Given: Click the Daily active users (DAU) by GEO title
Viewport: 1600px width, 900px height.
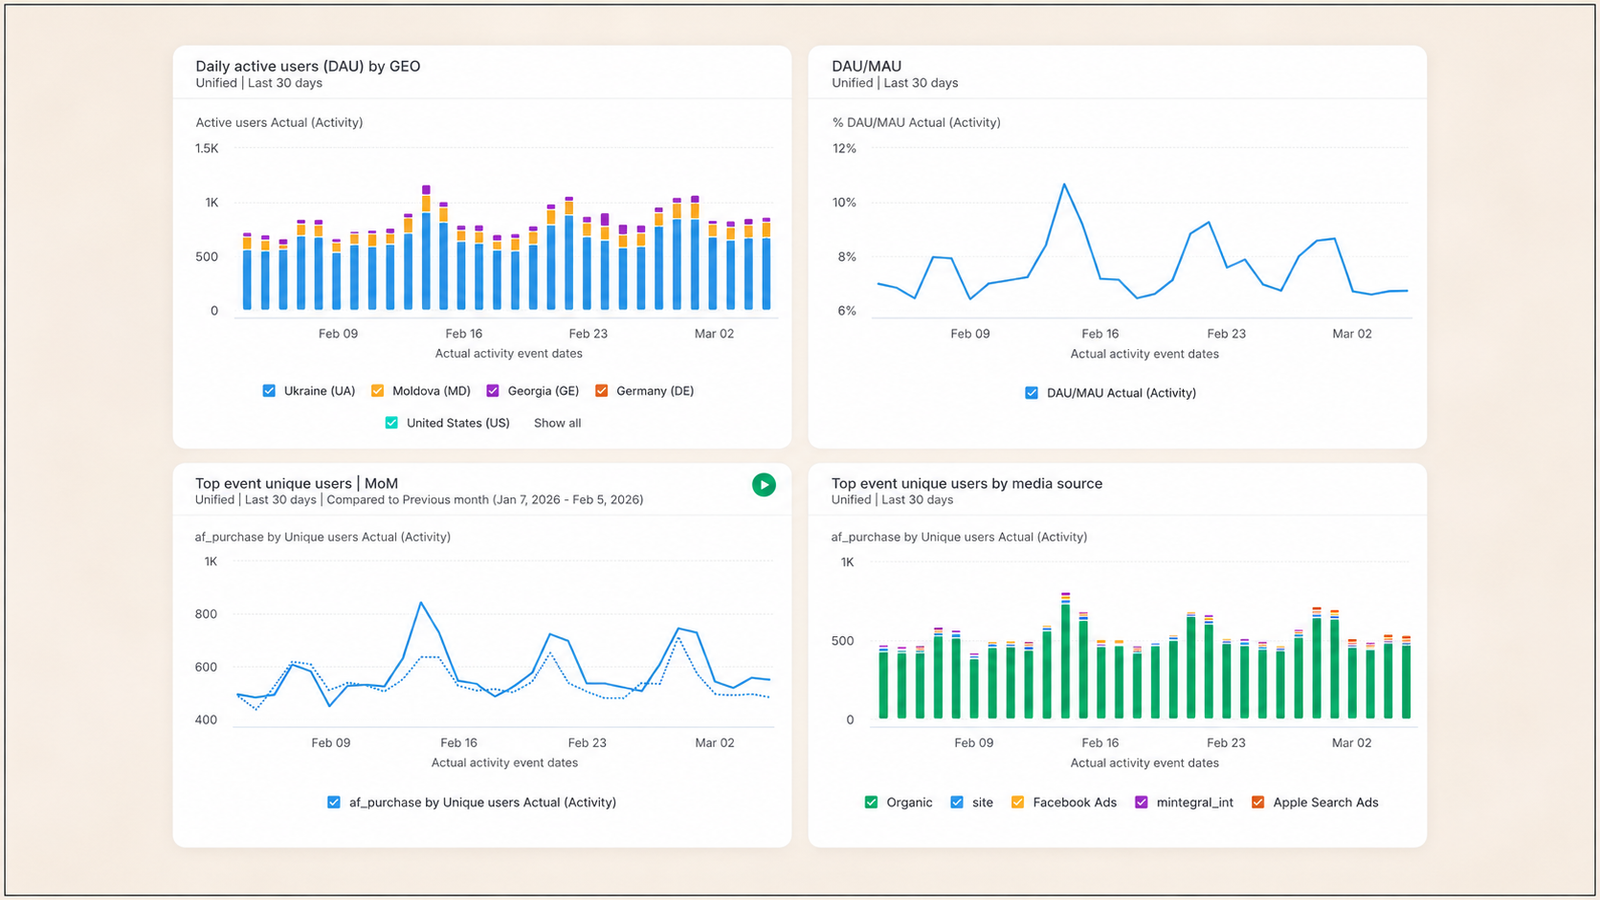Looking at the screenshot, I should 308,66.
